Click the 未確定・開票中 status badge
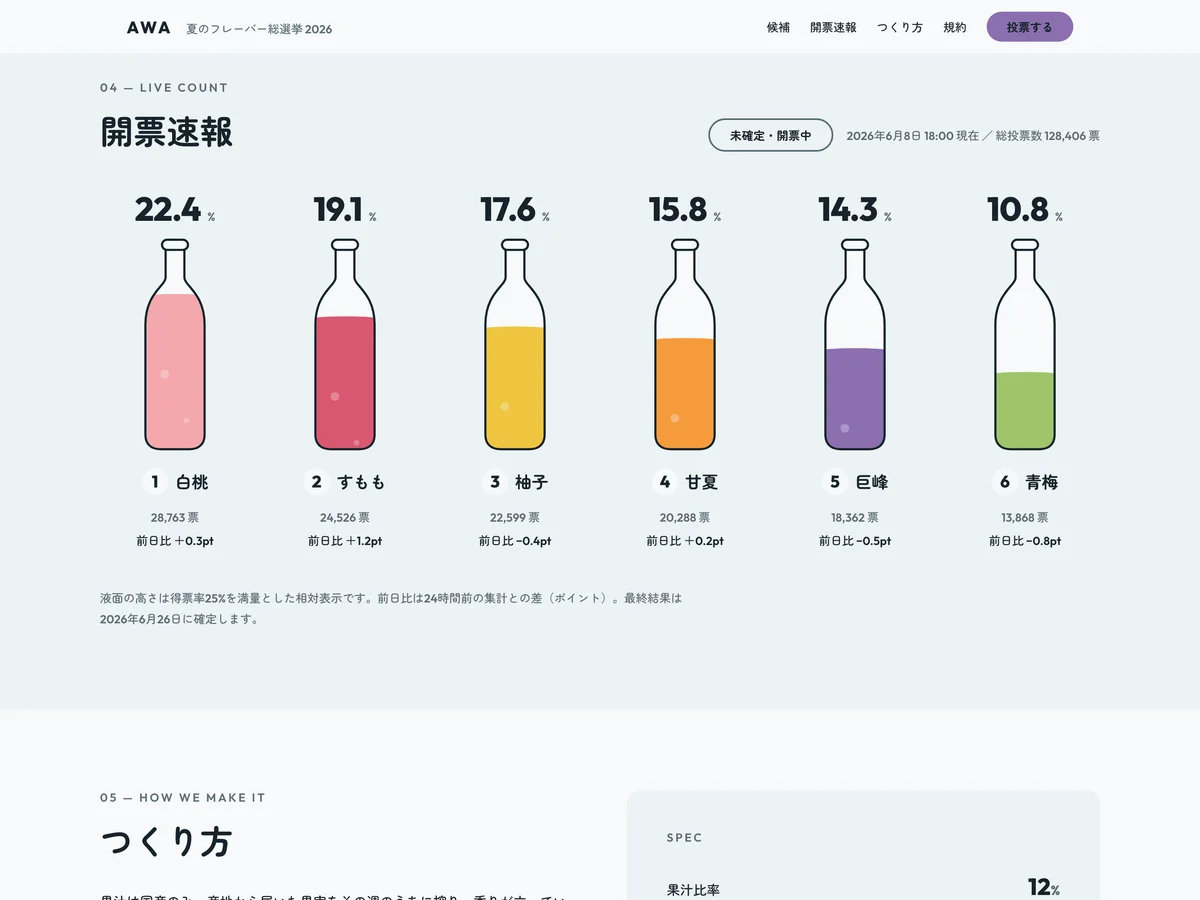 coord(771,135)
